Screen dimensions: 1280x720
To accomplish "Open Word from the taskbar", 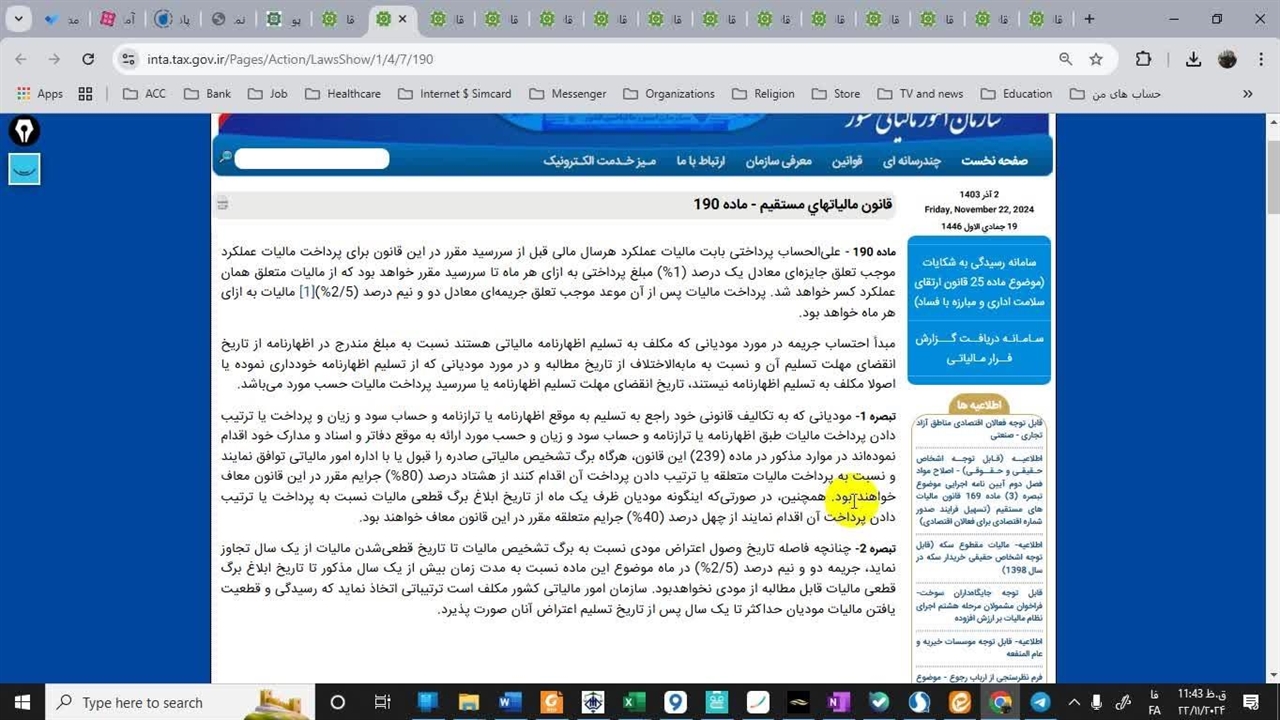I will [x=509, y=702].
